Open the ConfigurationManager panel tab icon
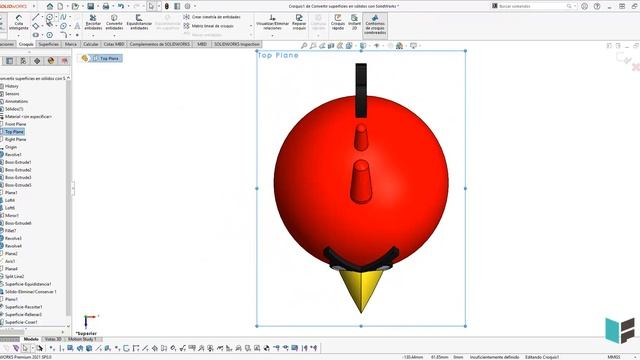 (23, 61)
